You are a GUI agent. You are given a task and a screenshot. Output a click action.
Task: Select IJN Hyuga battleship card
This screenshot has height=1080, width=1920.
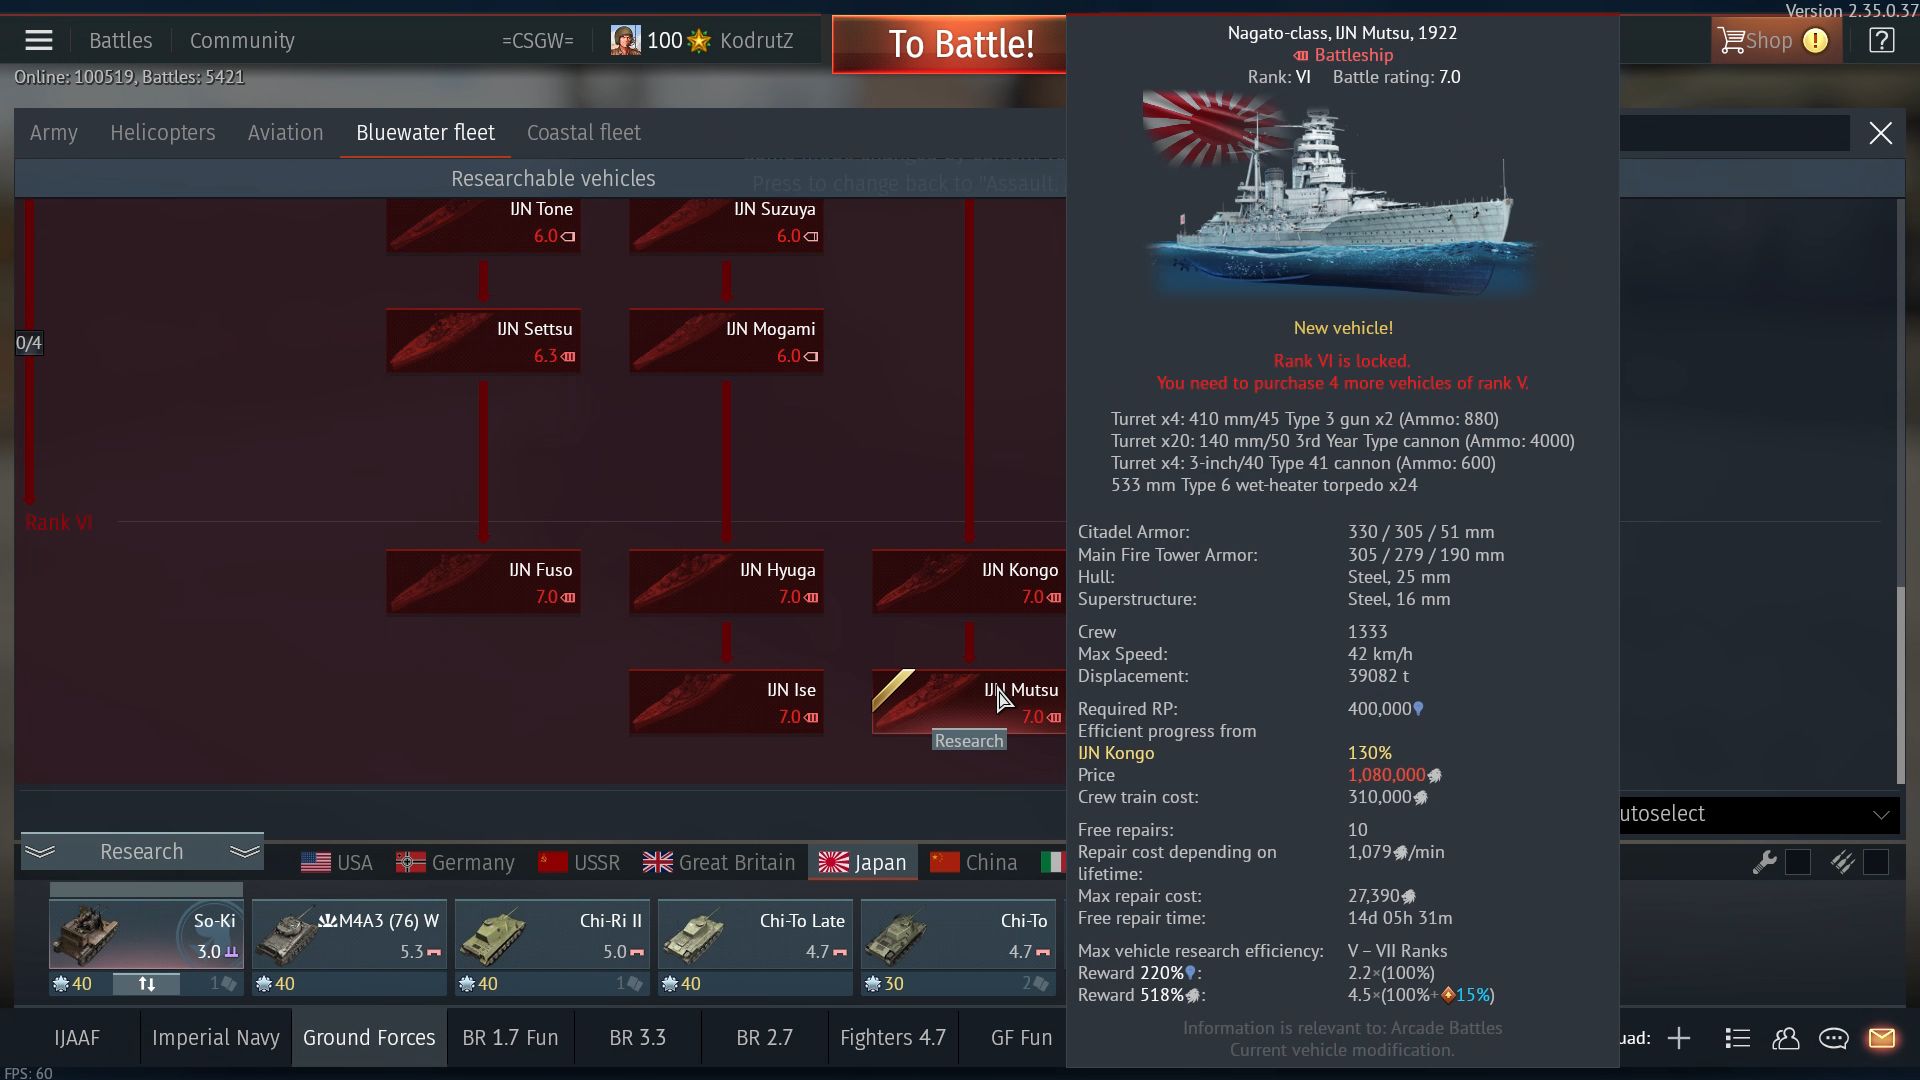tap(726, 582)
